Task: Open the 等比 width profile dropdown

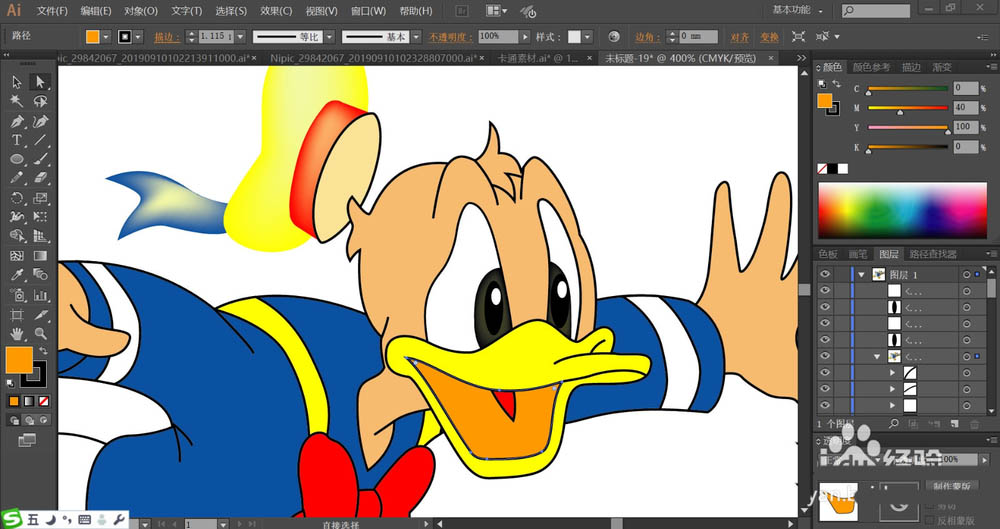Action: click(329, 37)
